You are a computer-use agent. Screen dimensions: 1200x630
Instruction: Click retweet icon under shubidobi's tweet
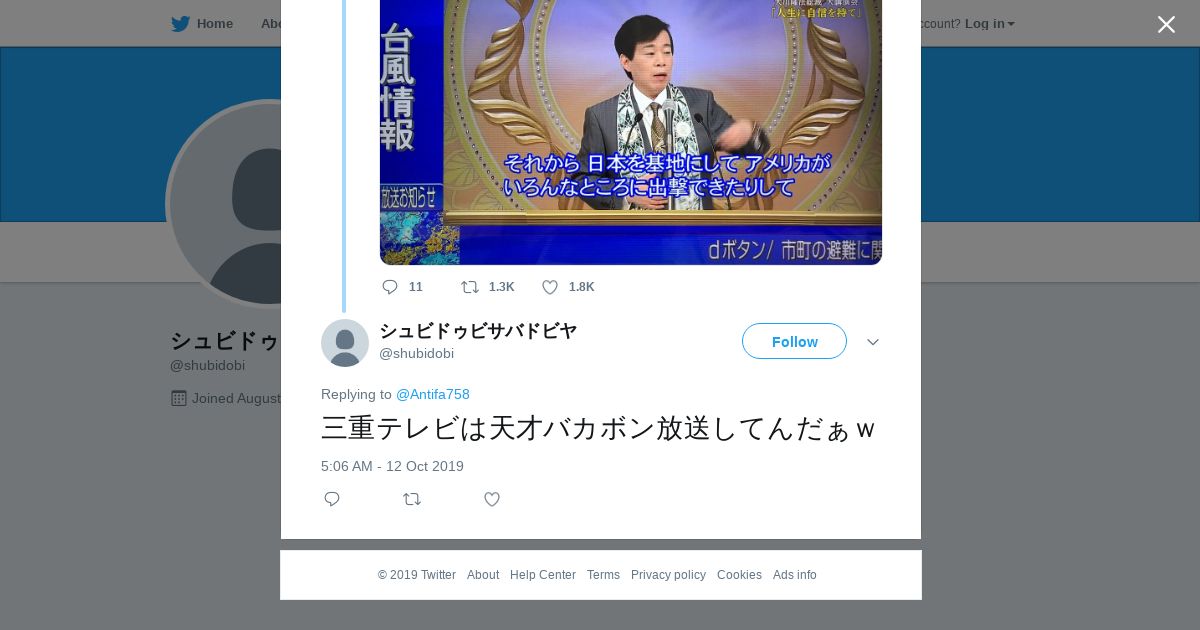click(412, 499)
